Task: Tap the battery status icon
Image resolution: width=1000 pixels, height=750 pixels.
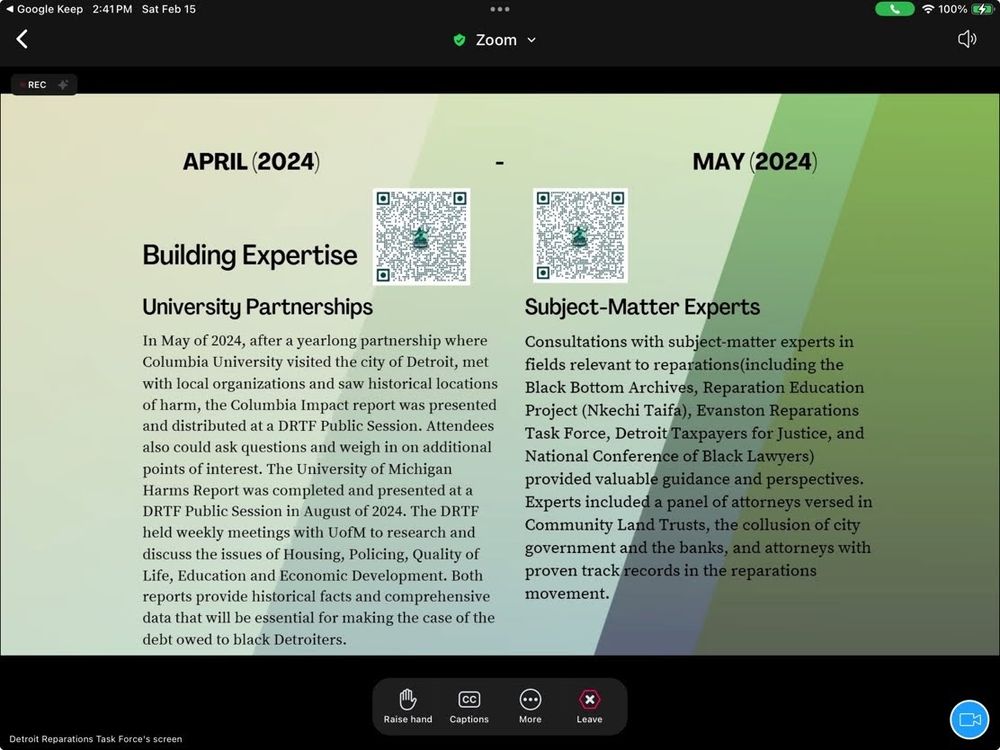Action: click(x=982, y=9)
